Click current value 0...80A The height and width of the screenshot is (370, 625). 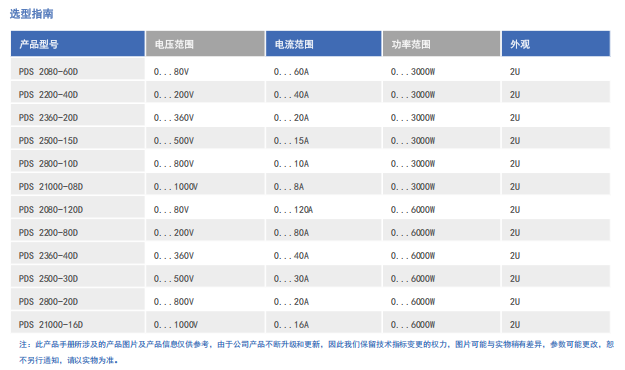click(x=291, y=233)
